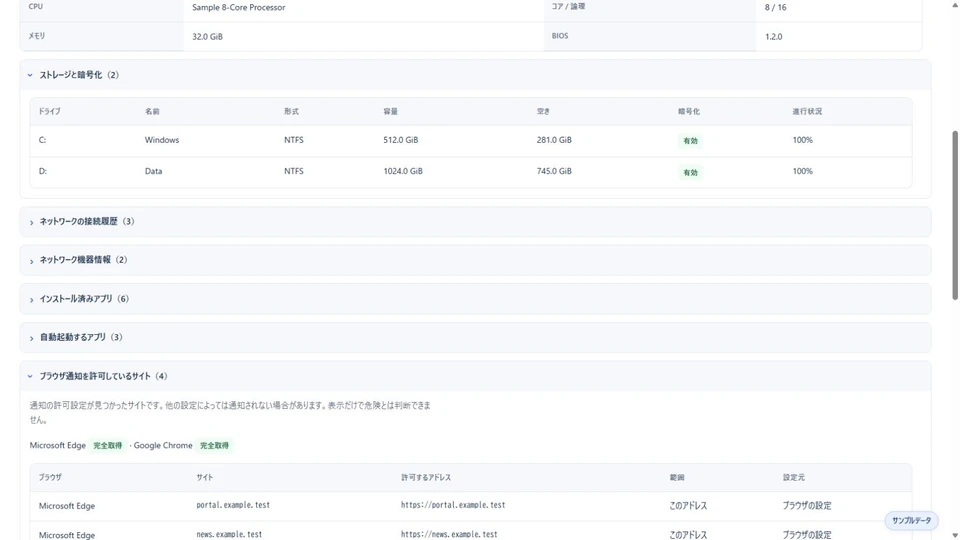
Task: Click https://portal.example.test address cell
Action: (x=453, y=505)
